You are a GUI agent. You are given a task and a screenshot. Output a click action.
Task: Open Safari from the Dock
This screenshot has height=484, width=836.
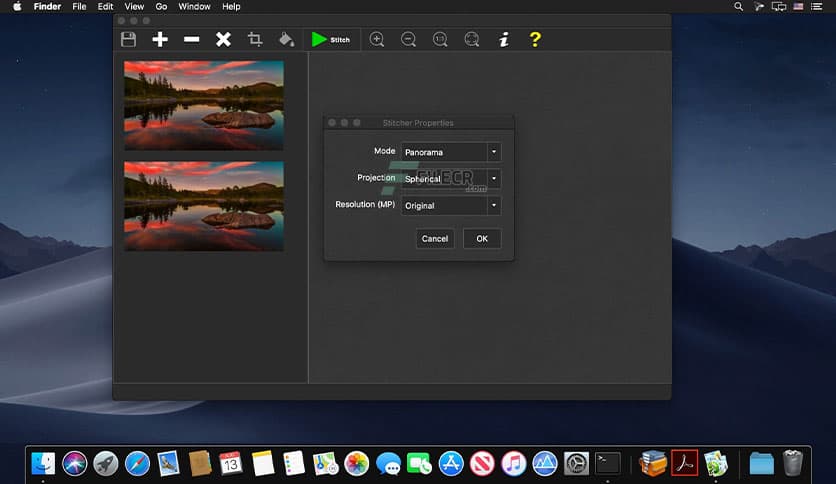coord(138,463)
